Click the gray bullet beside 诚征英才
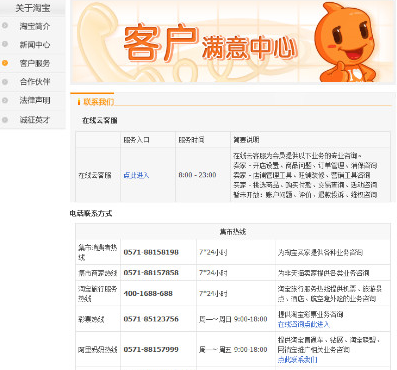 point(5,120)
